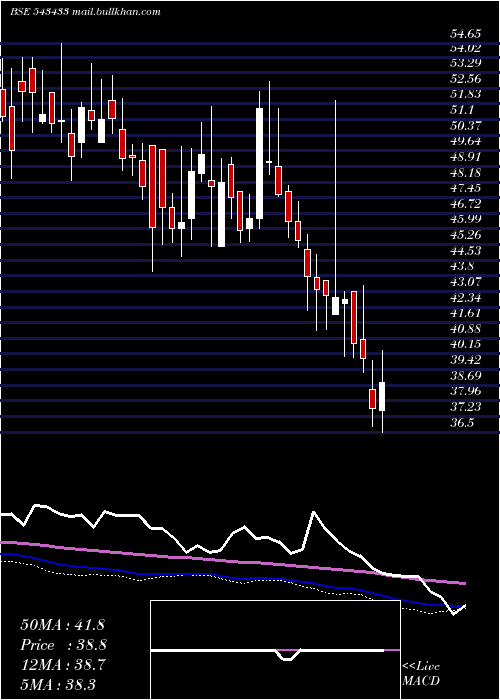
Task: Select the 40.88 axis label
Action: click(465, 329)
